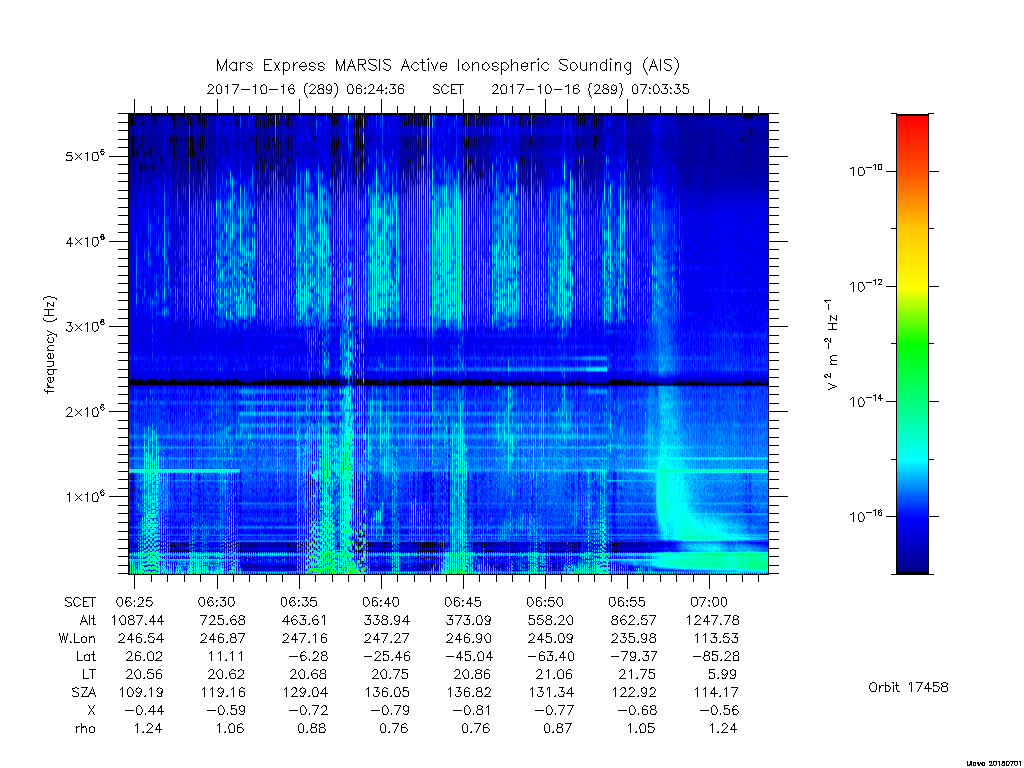Click the "rho" row label
The image size is (1024, 768).
click(x=85, y=729)
